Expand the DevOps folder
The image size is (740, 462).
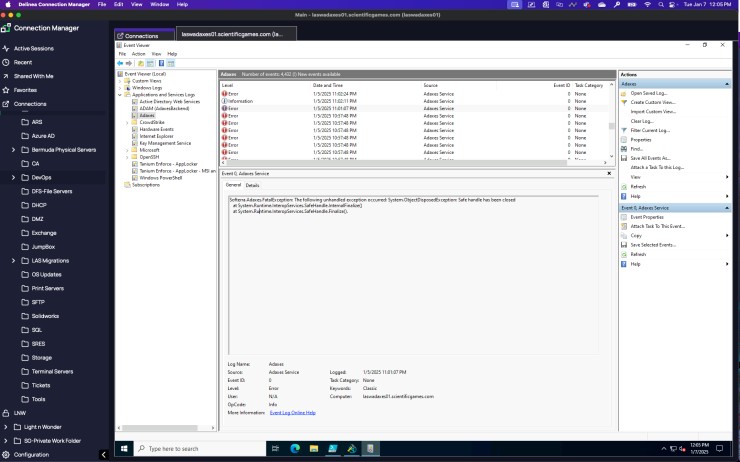coord(13,177)
